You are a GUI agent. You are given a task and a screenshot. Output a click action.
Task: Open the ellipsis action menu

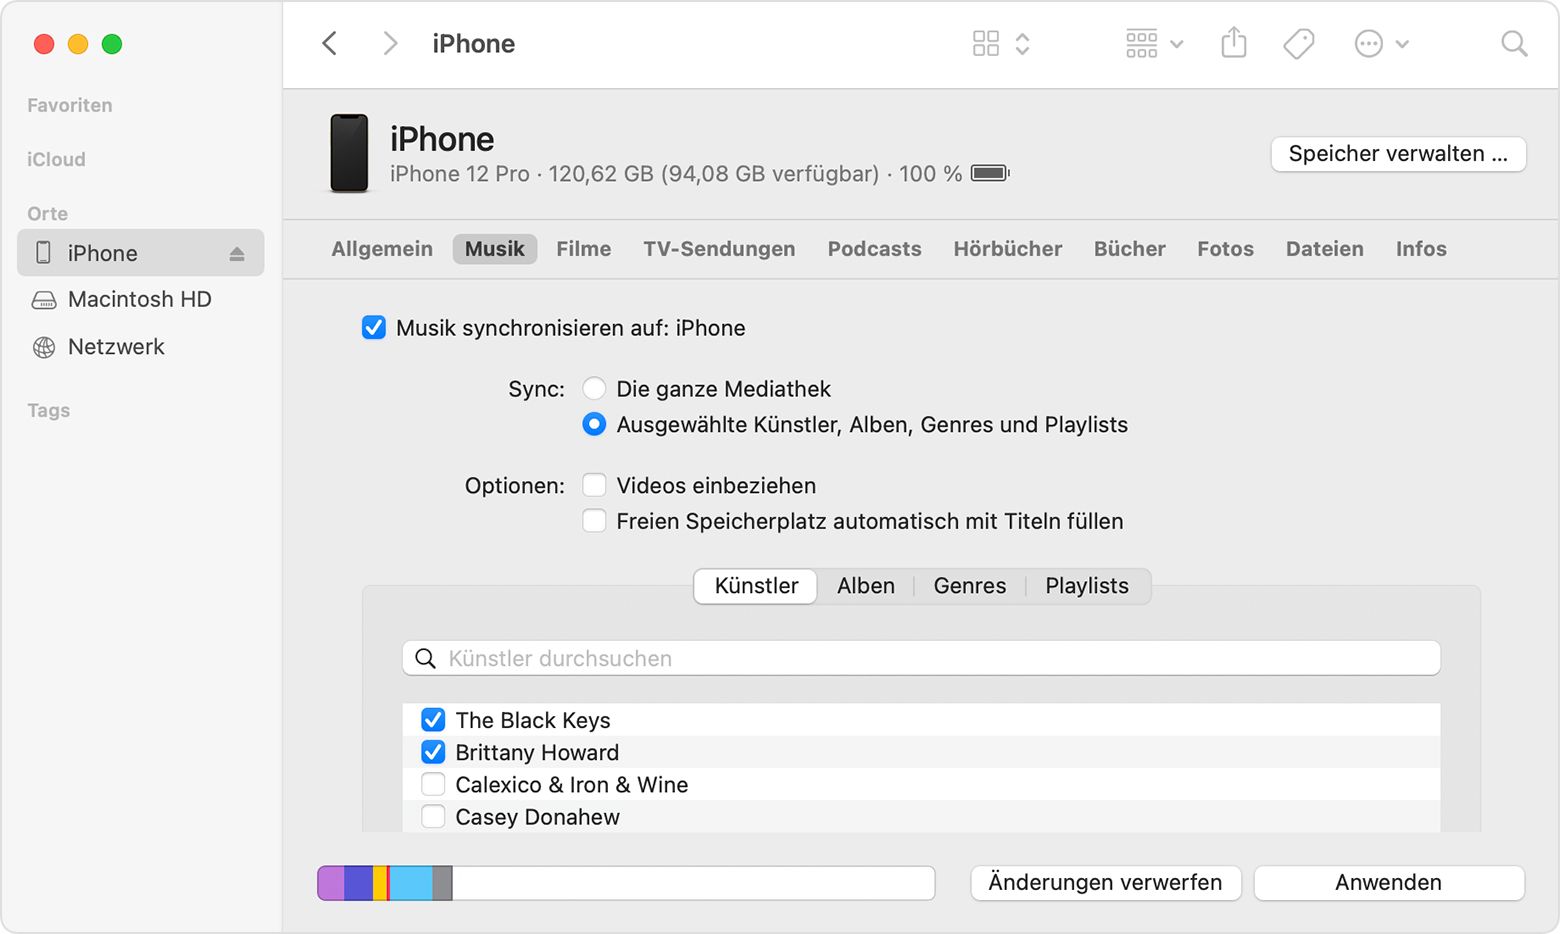1381,43
